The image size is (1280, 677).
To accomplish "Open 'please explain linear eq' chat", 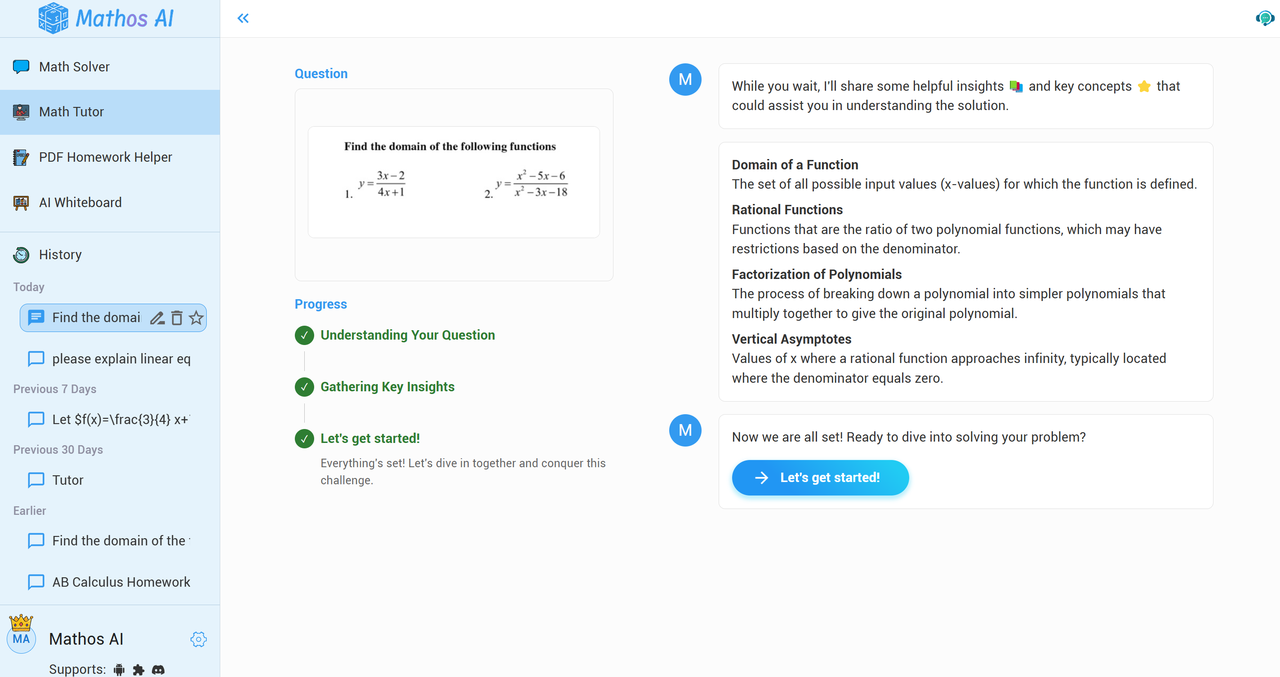I will coord(120,359).
